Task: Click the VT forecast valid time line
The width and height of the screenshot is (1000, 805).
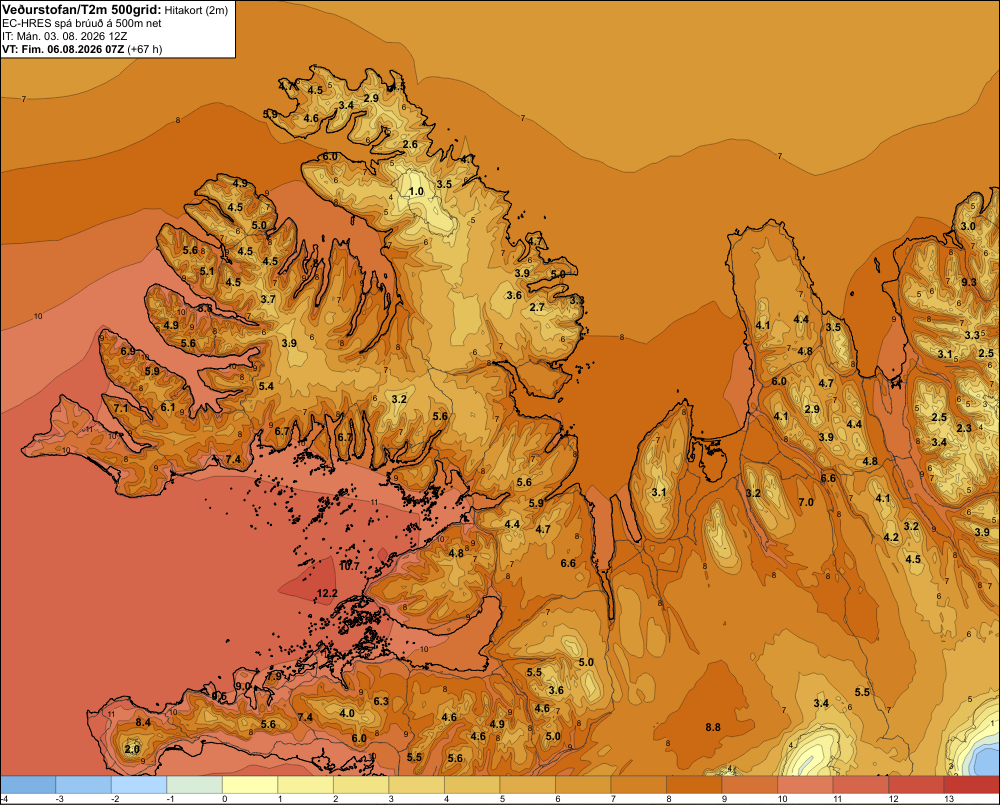Action: tap(82, 49)
